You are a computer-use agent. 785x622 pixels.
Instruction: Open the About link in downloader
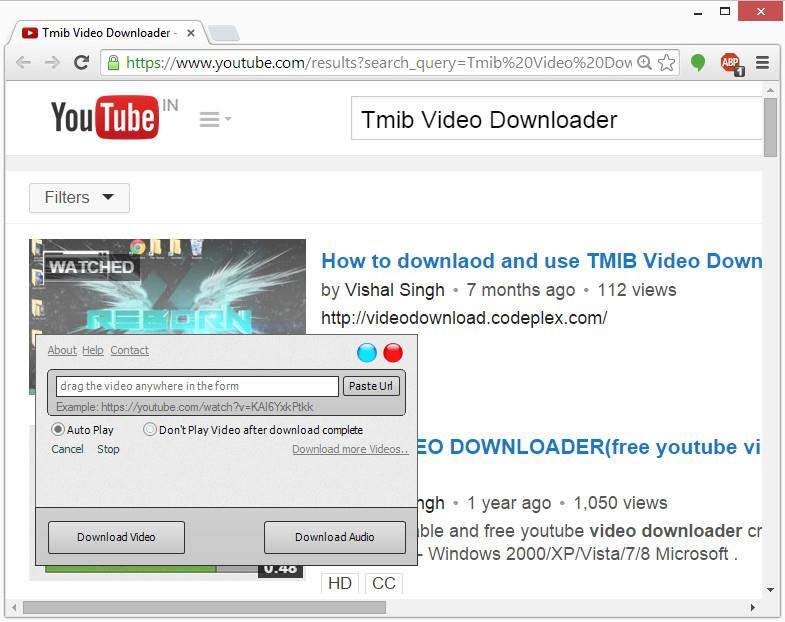[x=62, y=350]
